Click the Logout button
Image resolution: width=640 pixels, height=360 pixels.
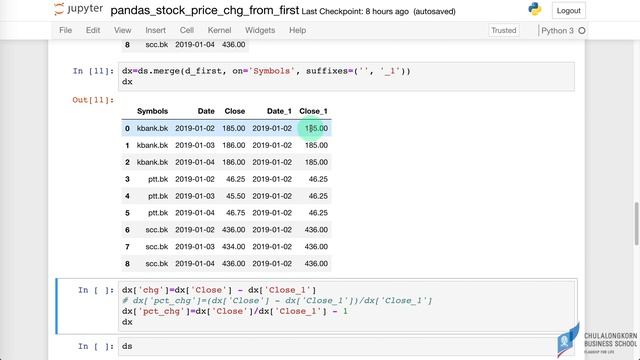[x=569, y=11]
